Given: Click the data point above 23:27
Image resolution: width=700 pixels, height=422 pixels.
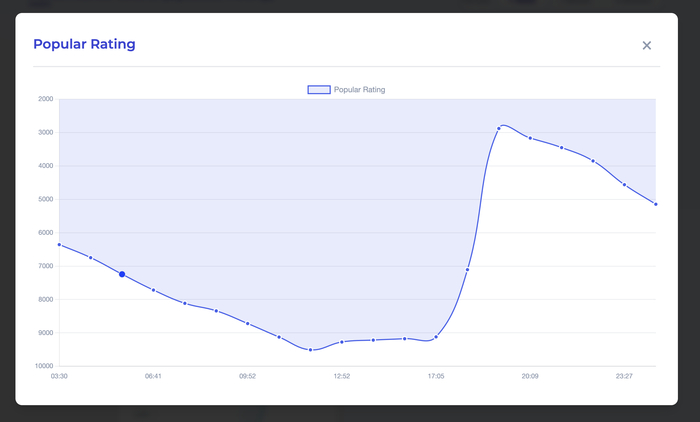Looking at the screenshot, I should tap(624, 184).
